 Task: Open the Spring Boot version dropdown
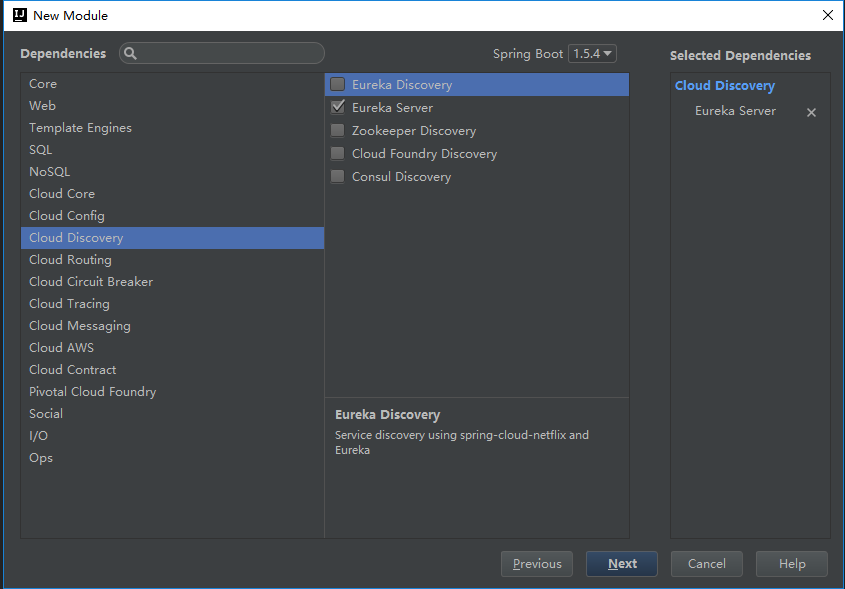click(592, 54)
